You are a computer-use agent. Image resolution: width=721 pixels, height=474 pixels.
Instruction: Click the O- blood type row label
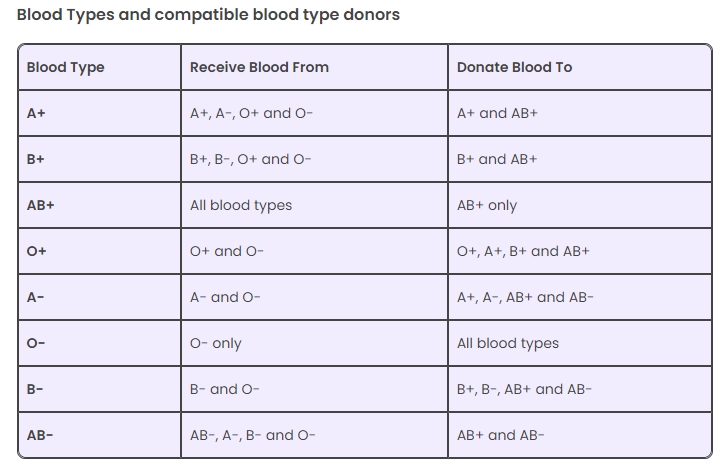[x=36, y=343]
